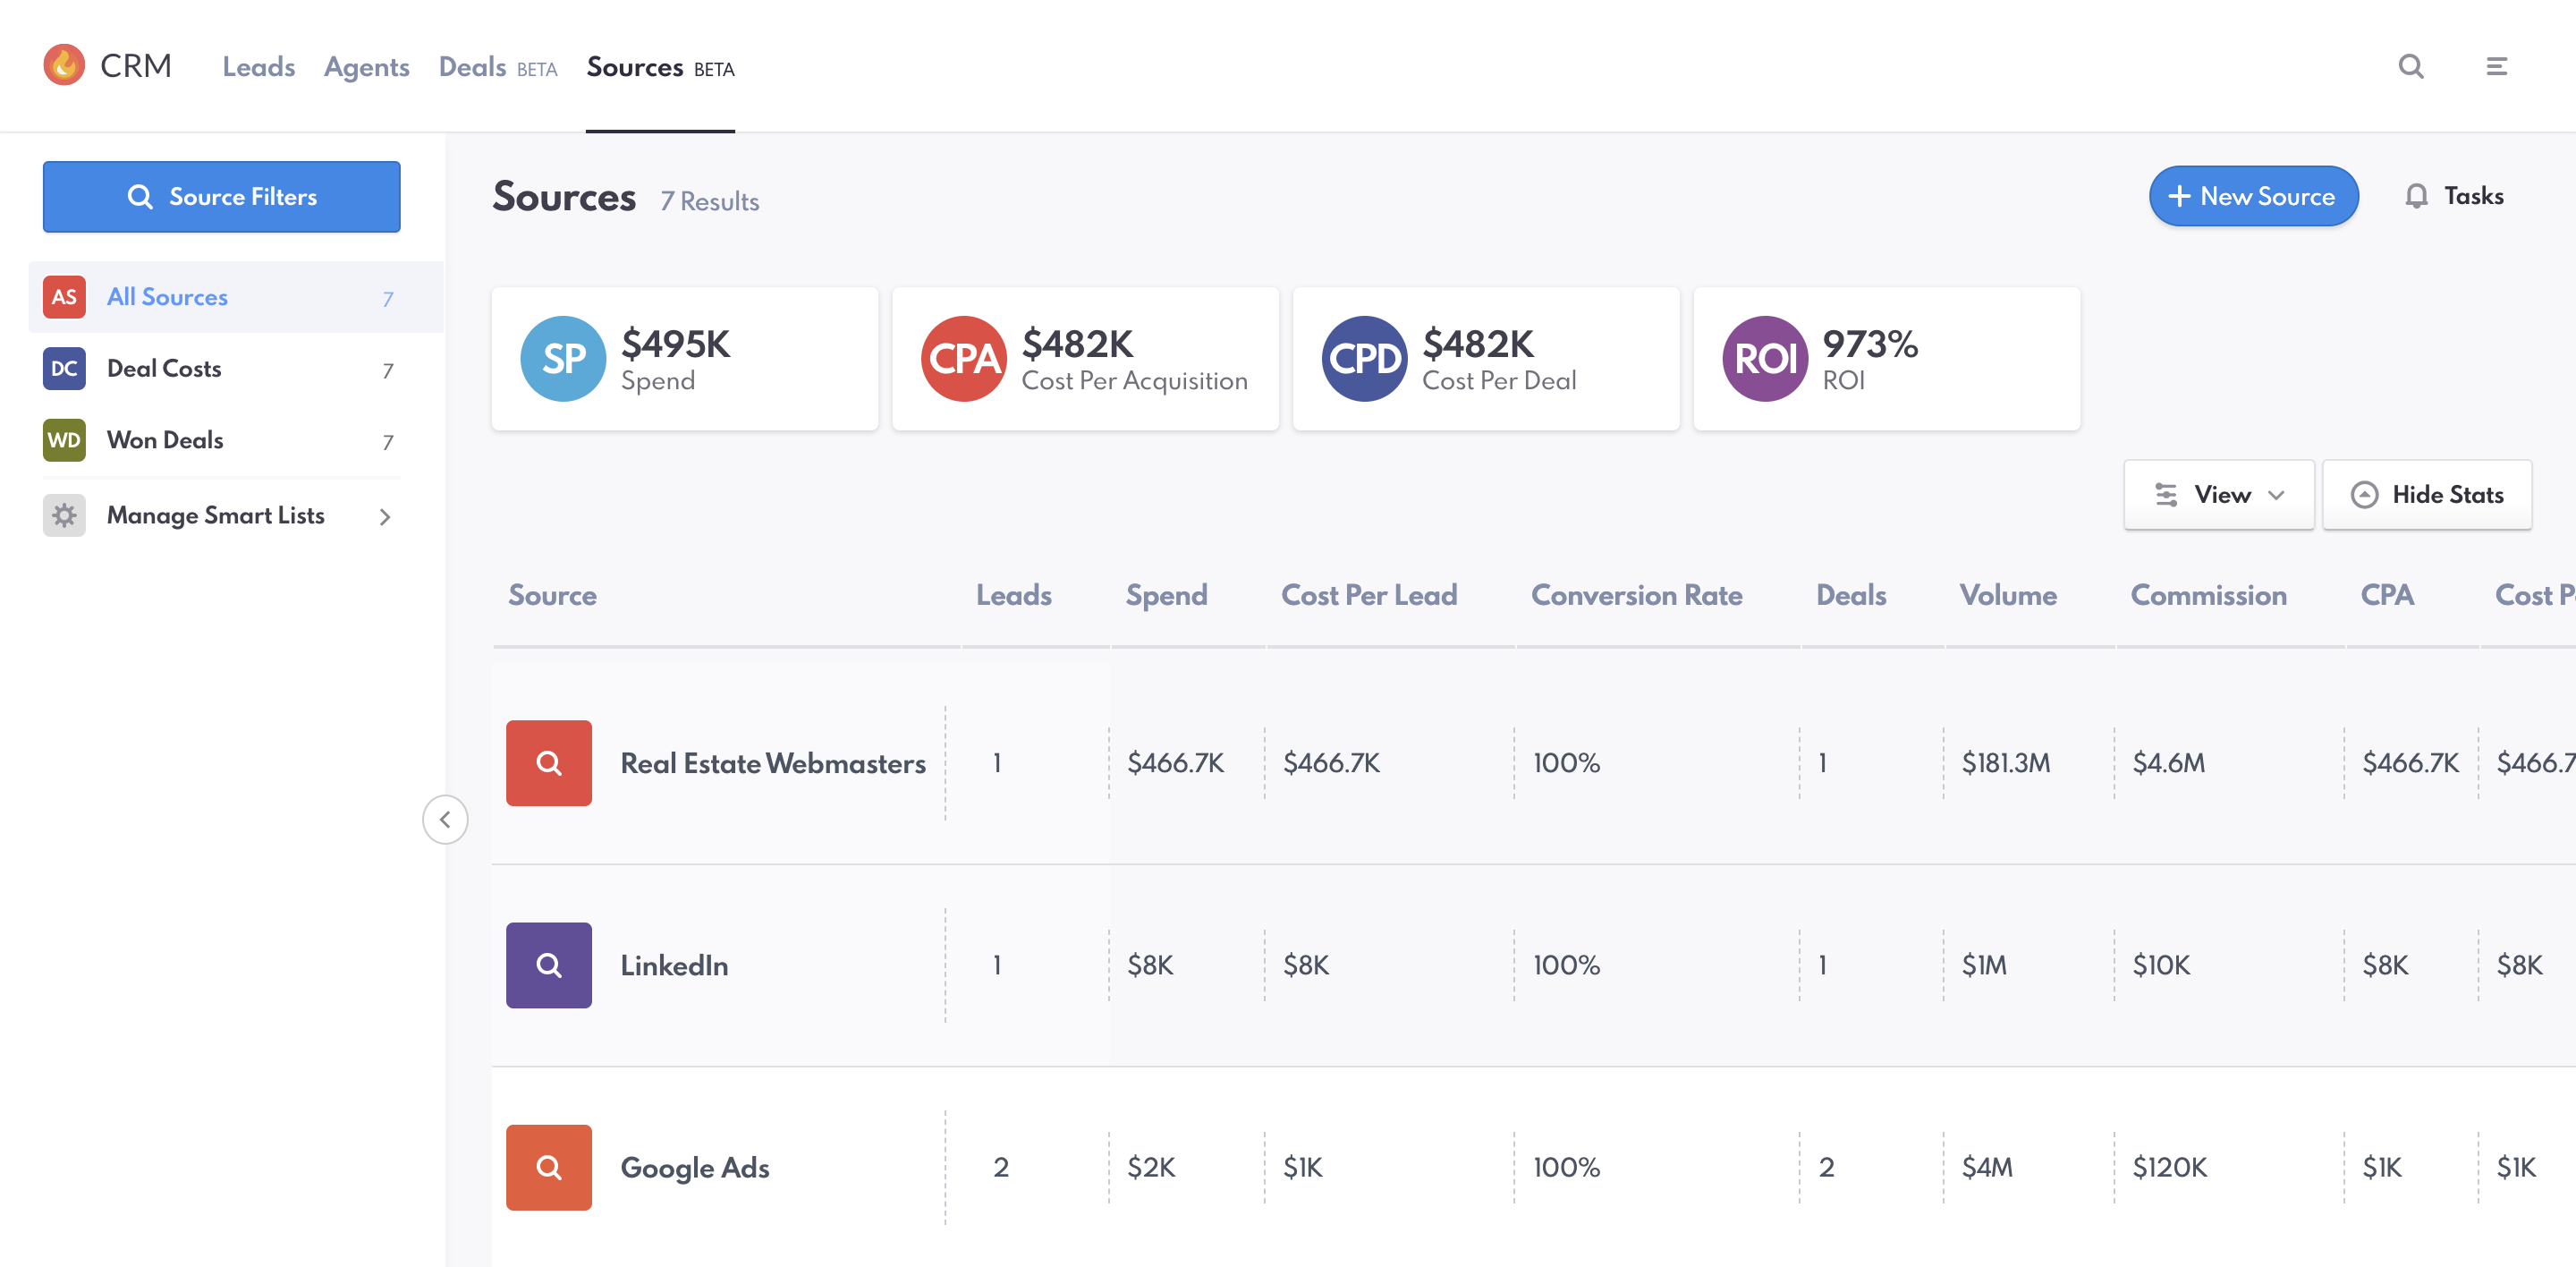
Task: Expand Manage Smart Lists chevron
Action: (385, 516)
